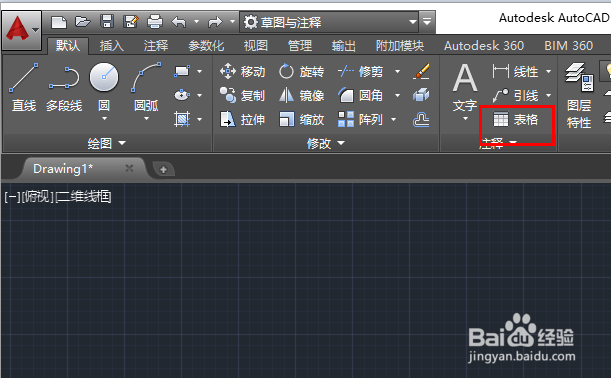Click the Open folder icon
Screen dimensions: 611x378
pos(83,21)
